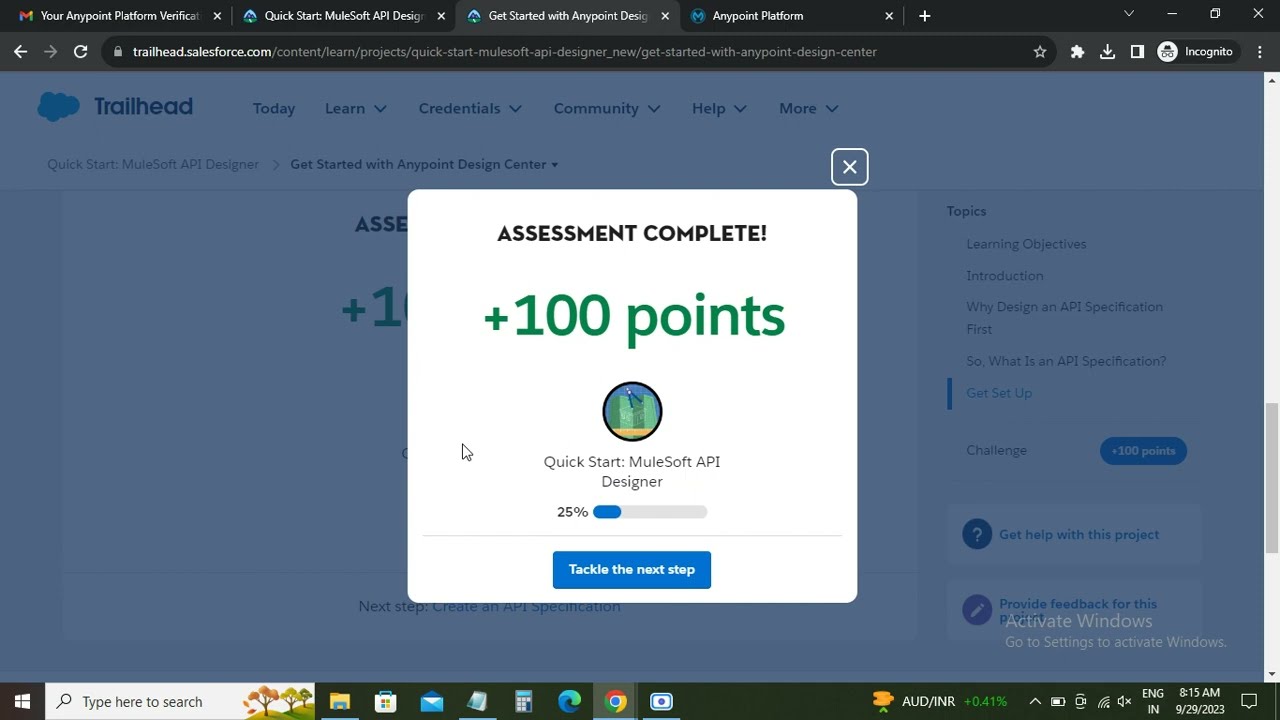Go back to previous page
1280x720 pixels.
(x=21, y=52)
